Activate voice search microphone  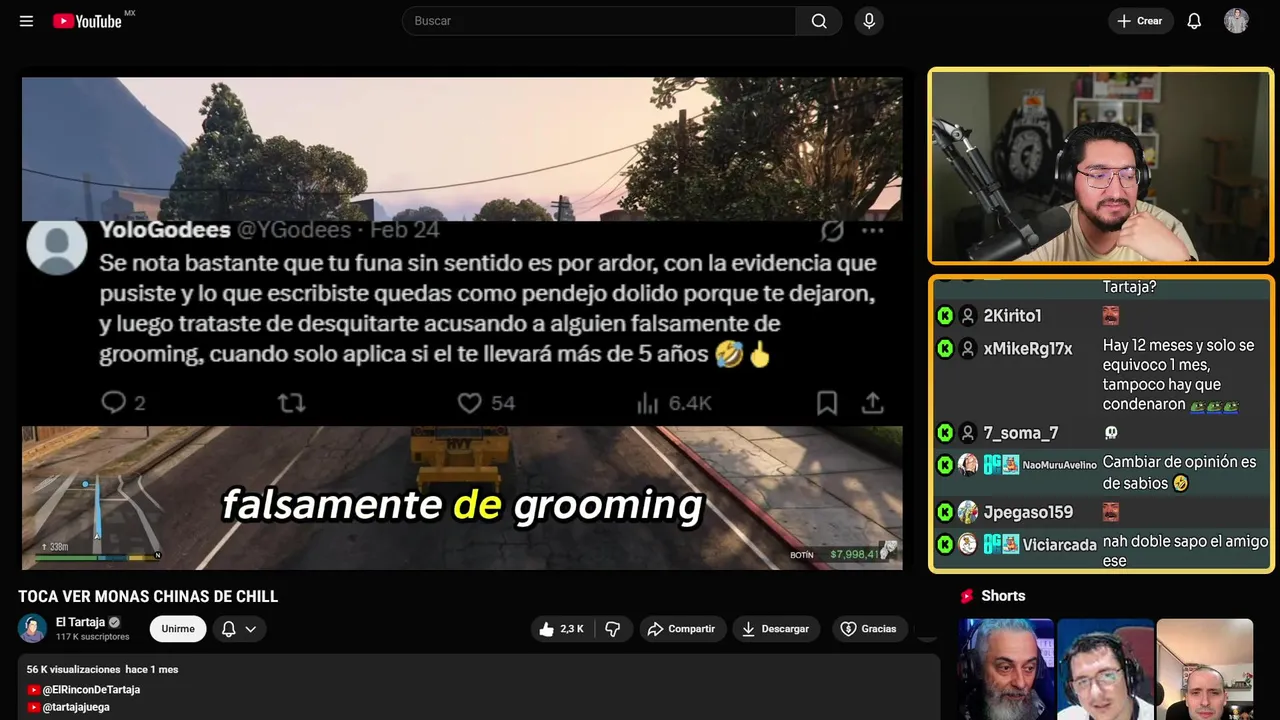[869, 21]
